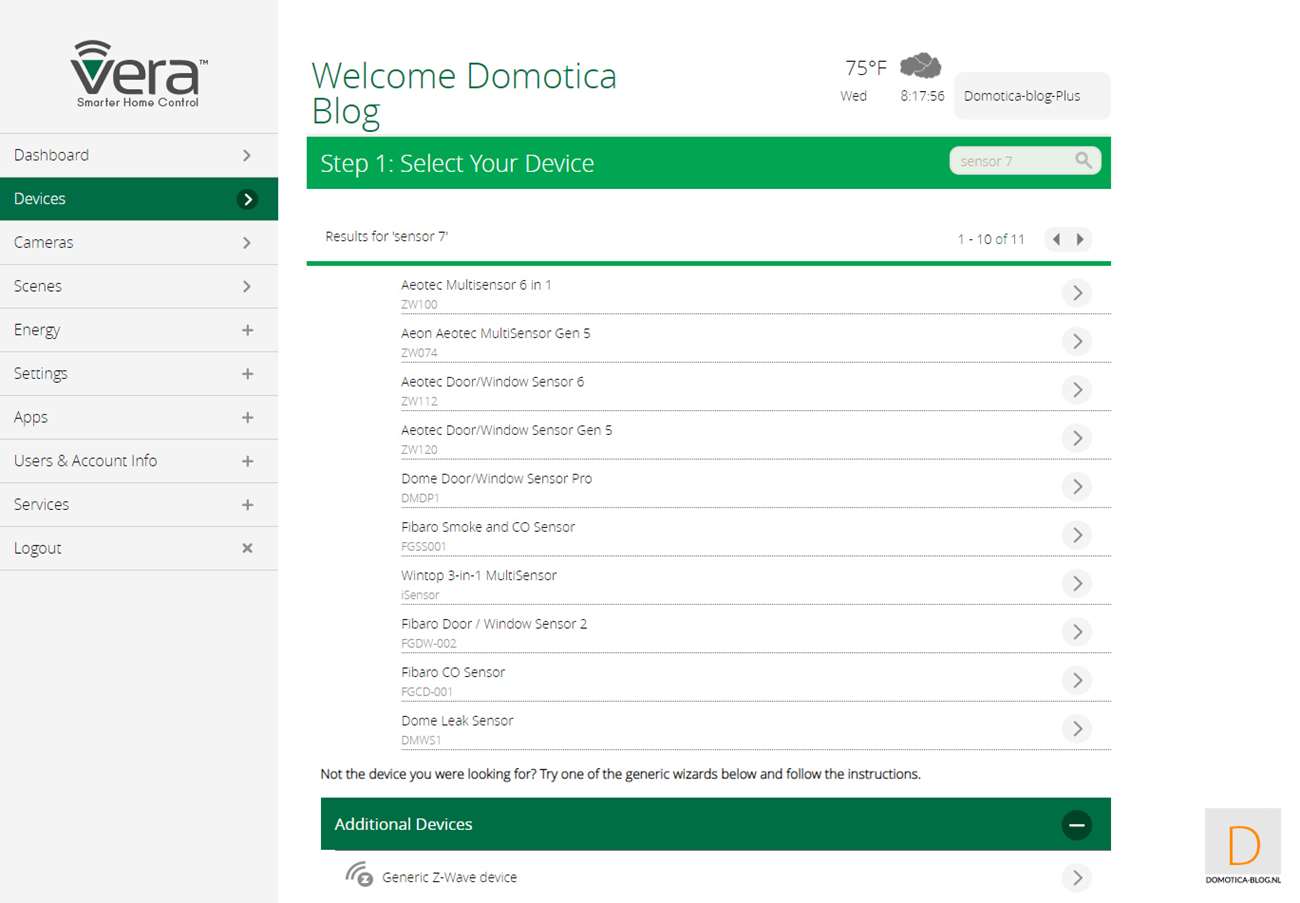Click the Vera logo
Image resolution: width=1300 pixels, height=903 pixels.
click(x=138, y=75)
